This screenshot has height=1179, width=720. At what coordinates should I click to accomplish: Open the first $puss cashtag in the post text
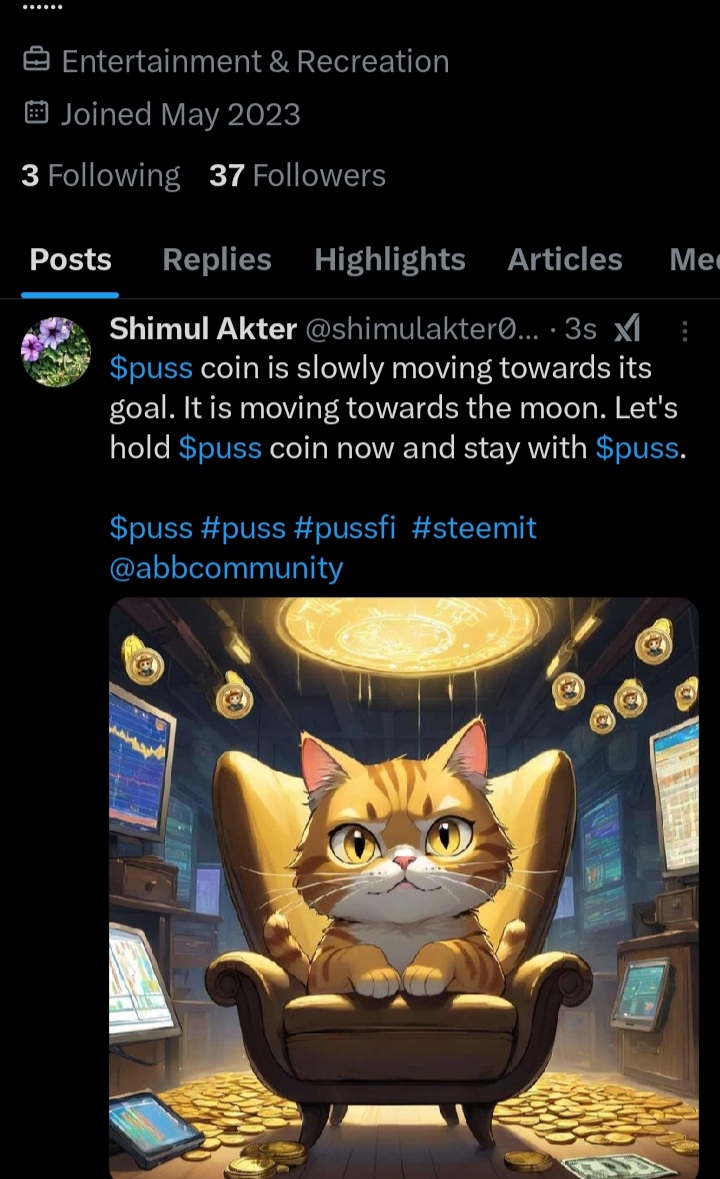coord(151,368)
